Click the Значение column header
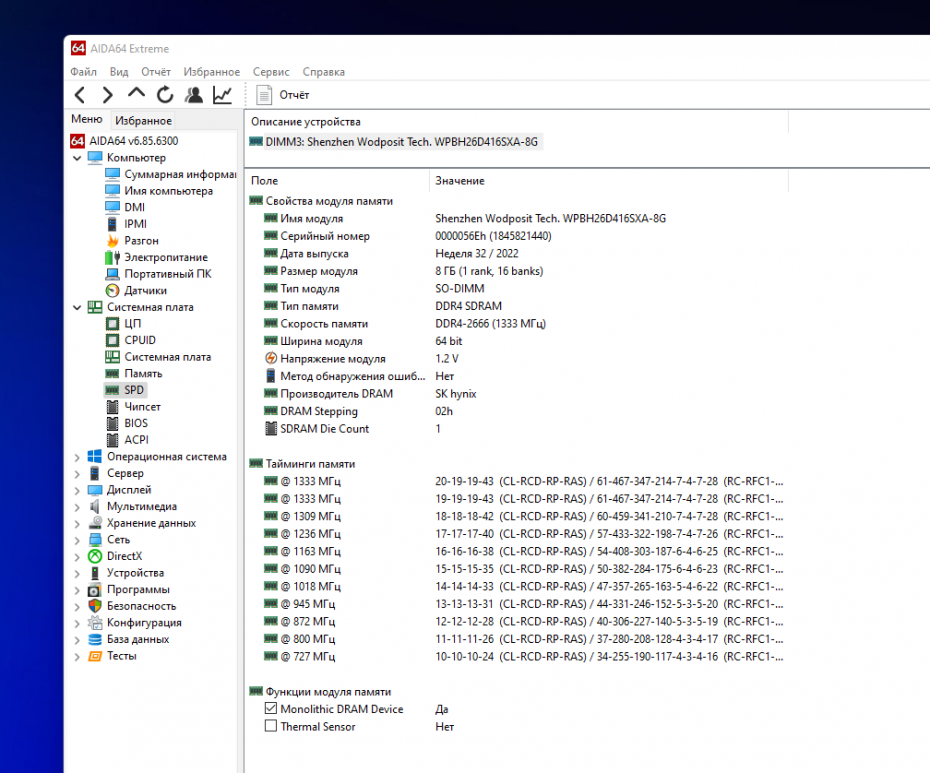Viewport: 930px width, 773px height. pyautogui.click(x=460, y=181)
